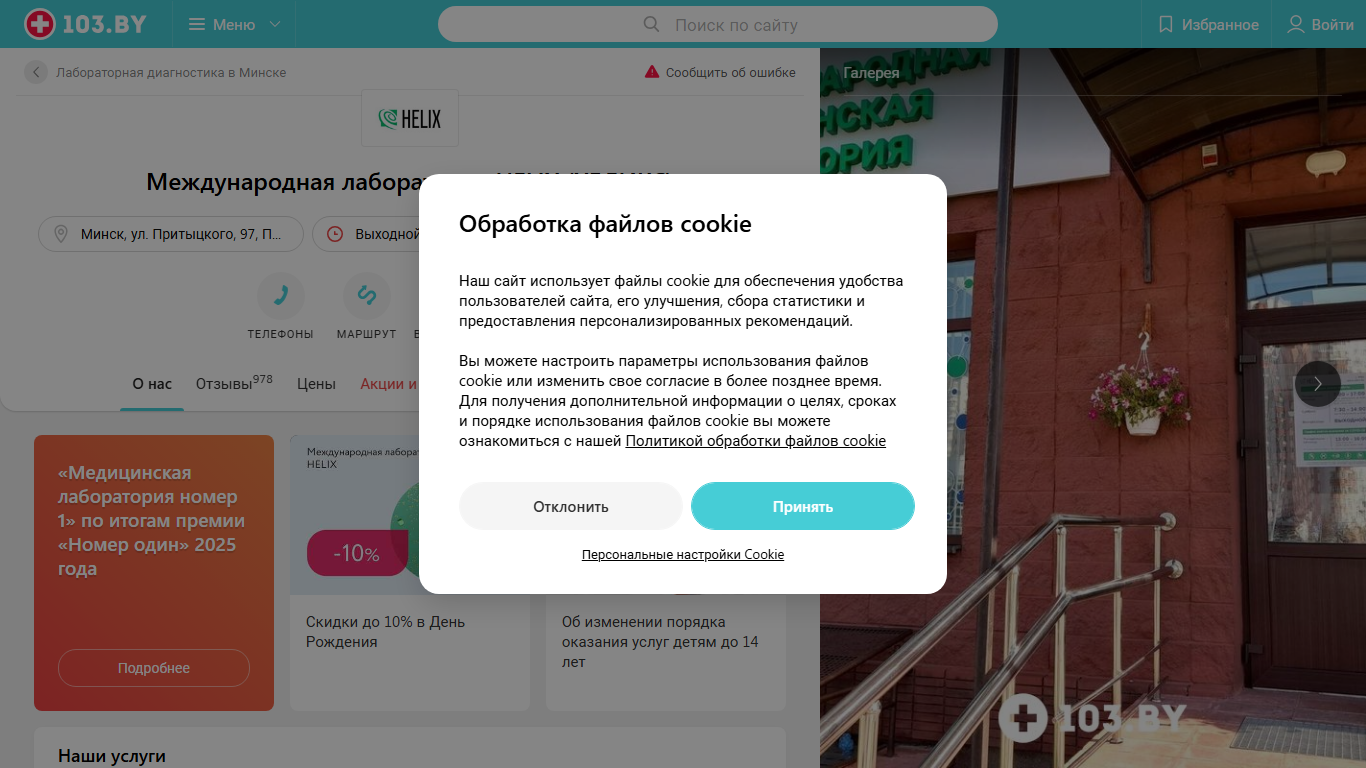Open Политикой обработки файлов cookie link
Viewport: 1366px width, 768px height.
point(756,441)
